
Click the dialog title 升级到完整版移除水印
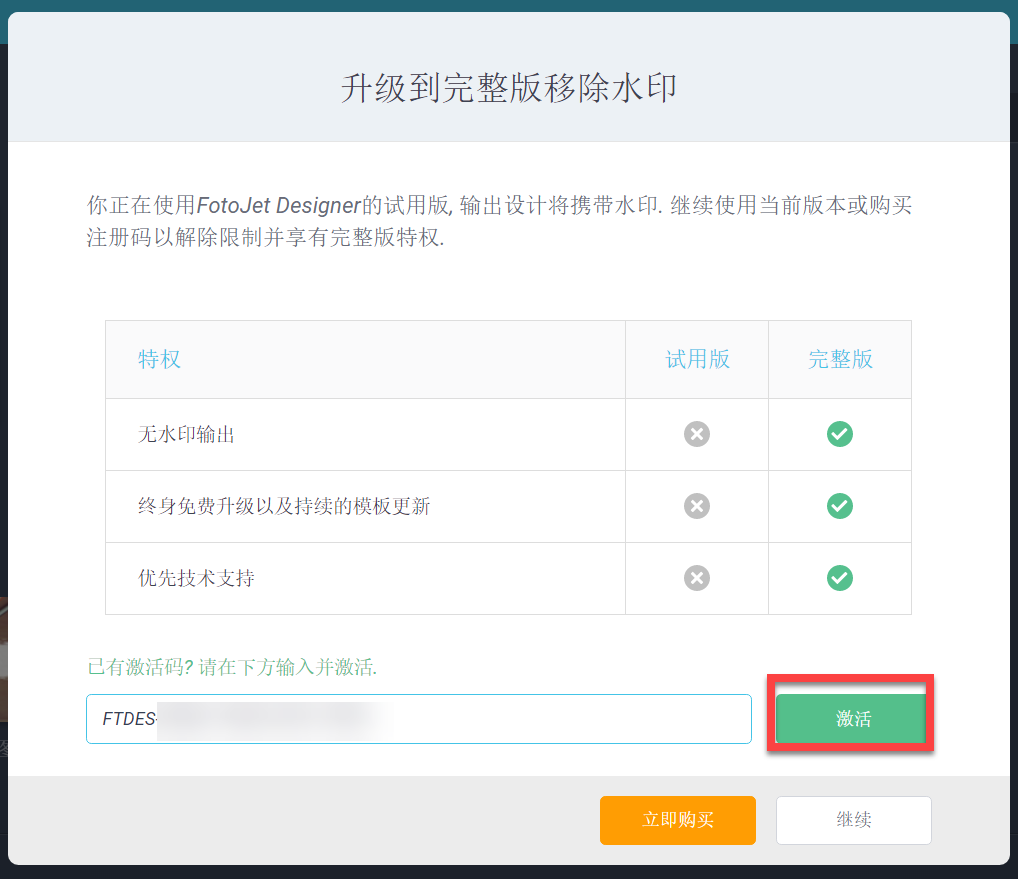(509, 88)
